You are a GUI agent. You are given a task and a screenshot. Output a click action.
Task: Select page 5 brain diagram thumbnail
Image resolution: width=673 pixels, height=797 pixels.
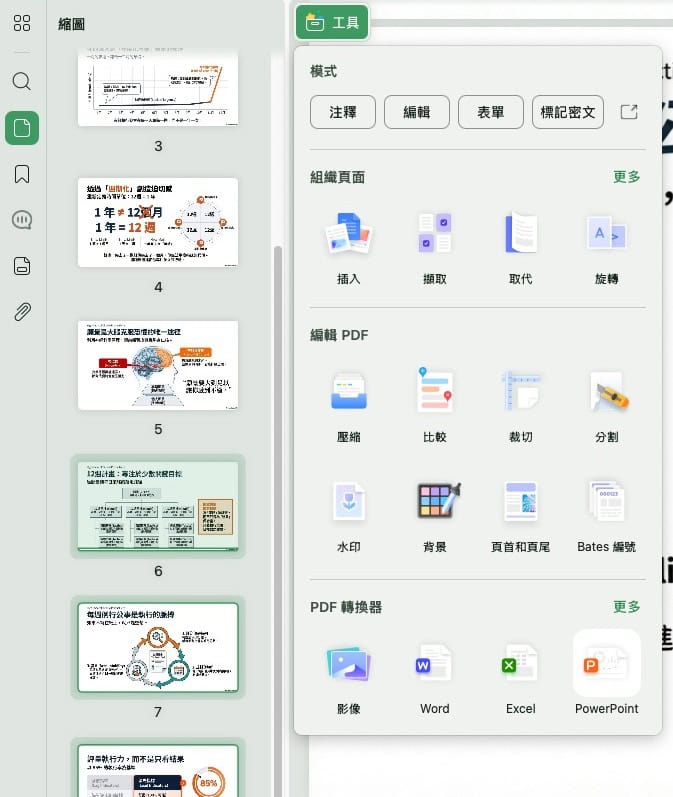click(158, 365)
